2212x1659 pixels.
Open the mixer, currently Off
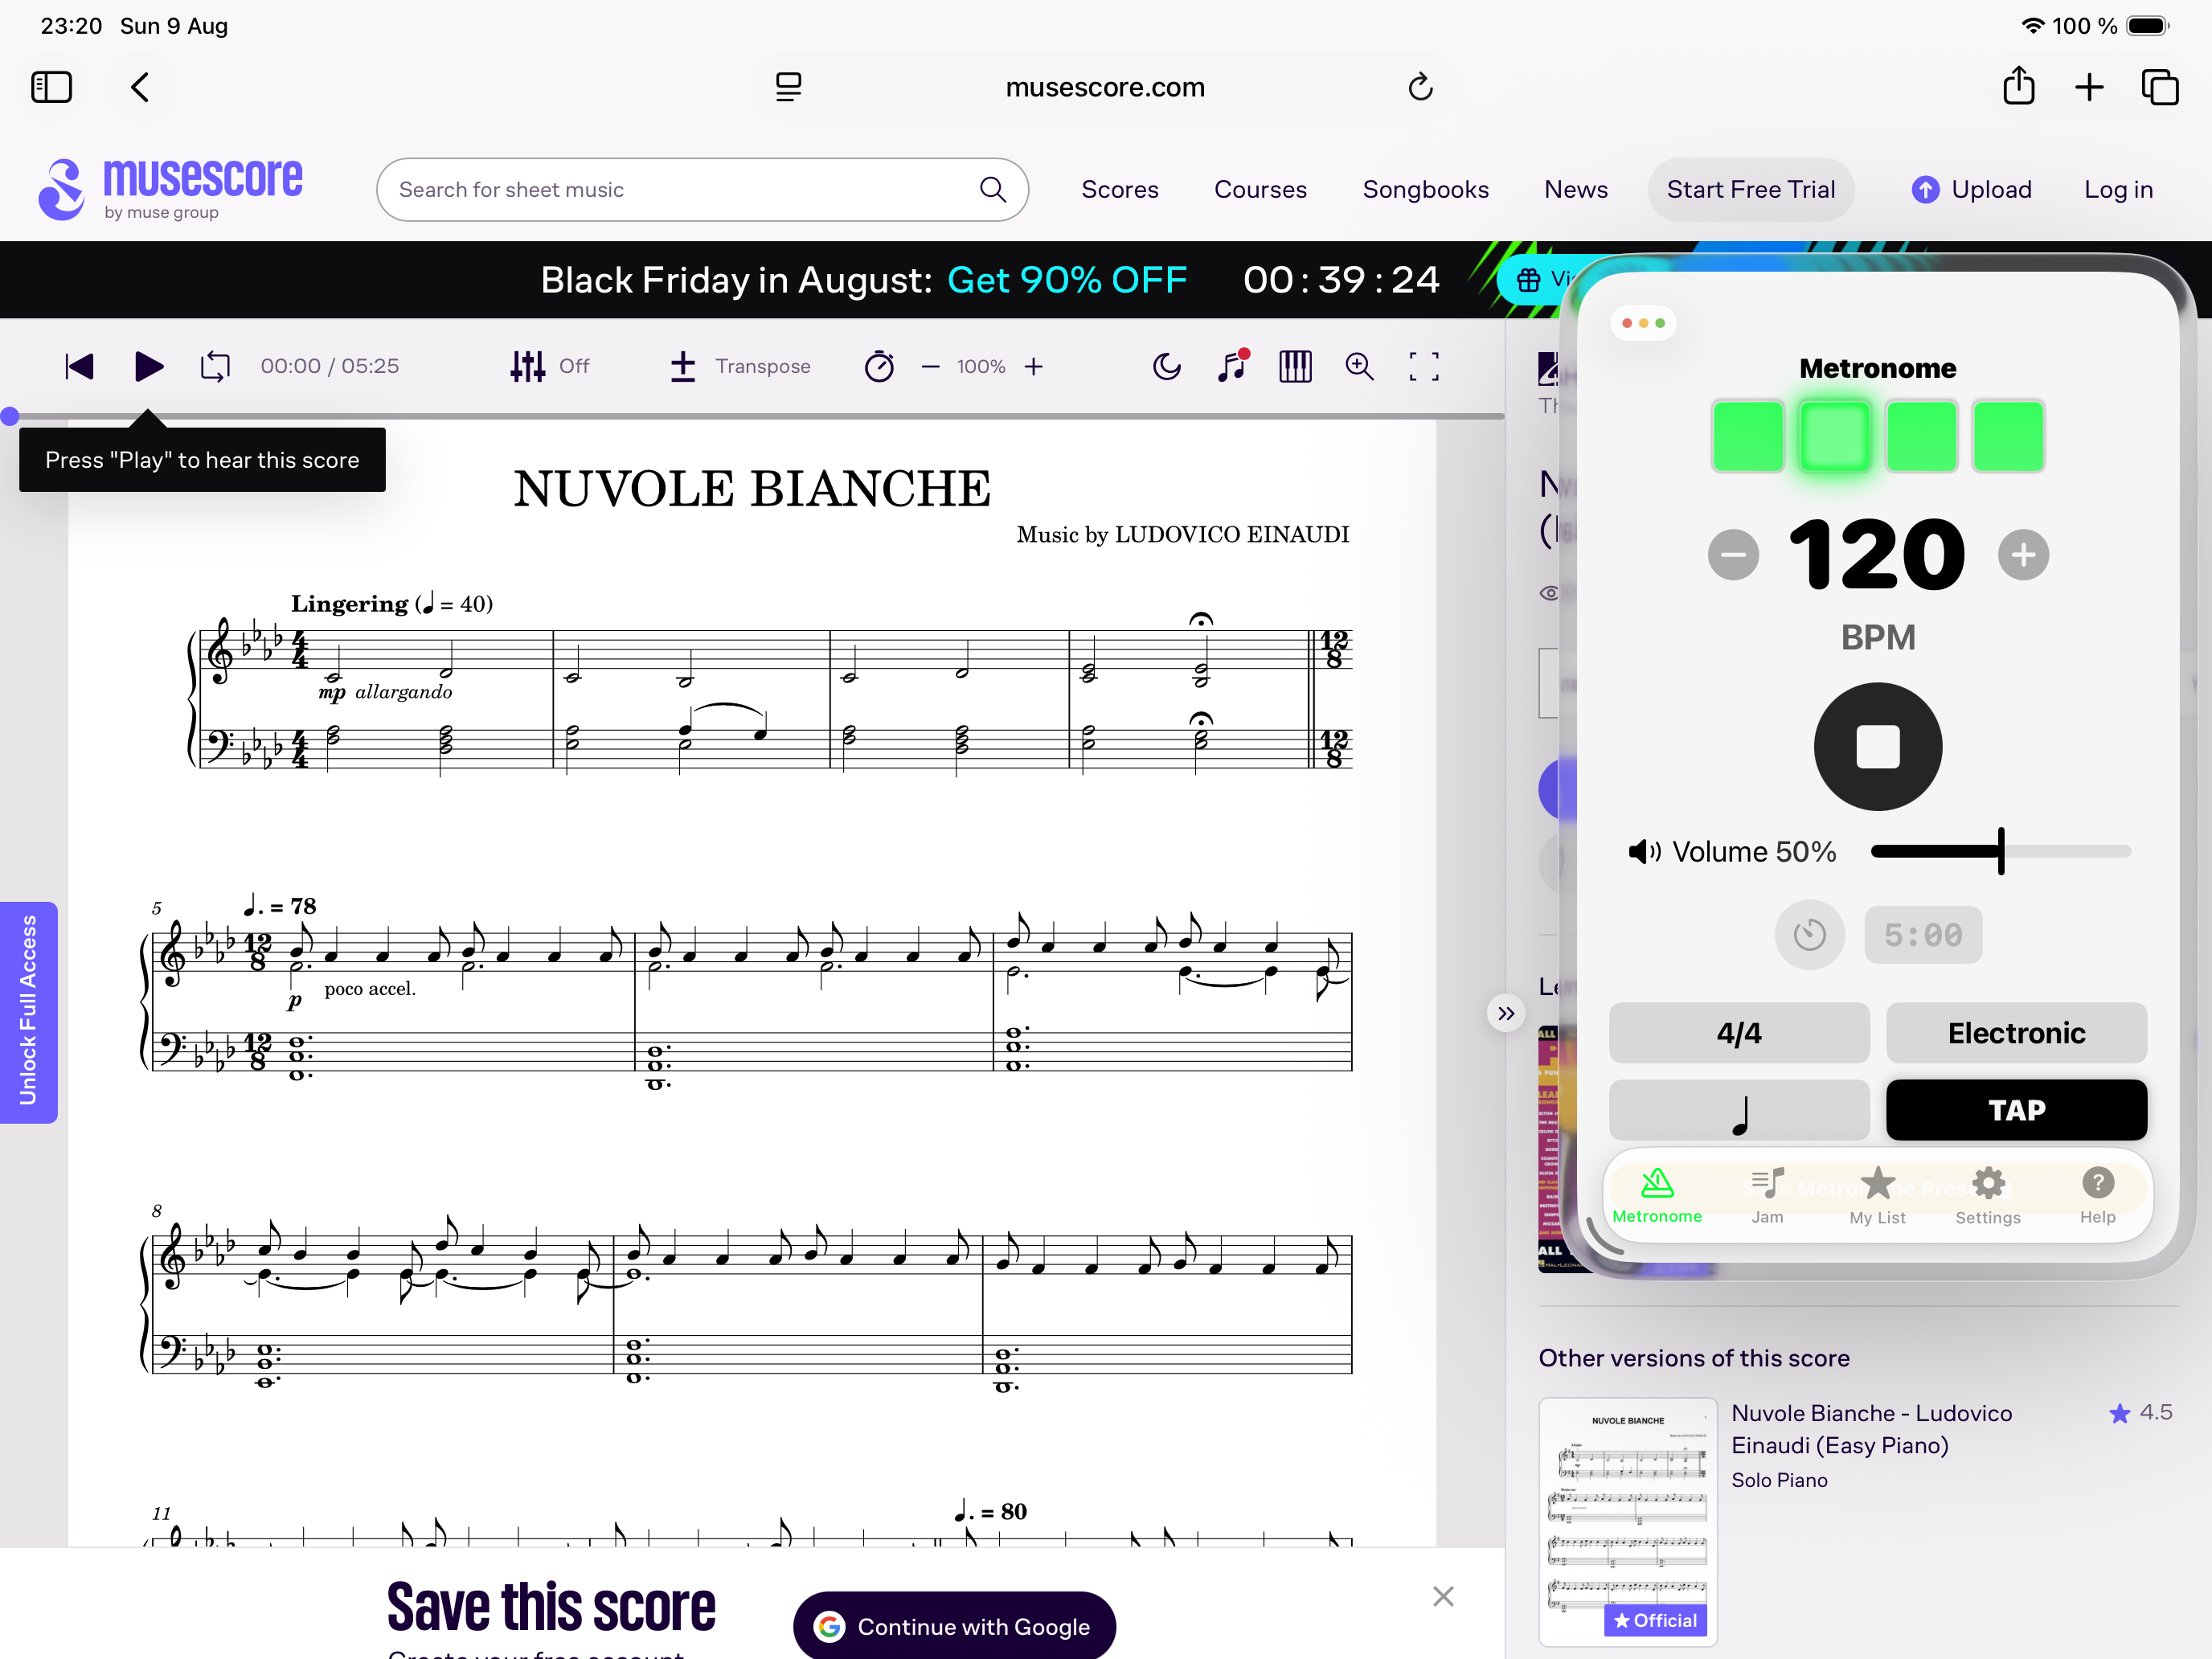click(x=549, y=366)
